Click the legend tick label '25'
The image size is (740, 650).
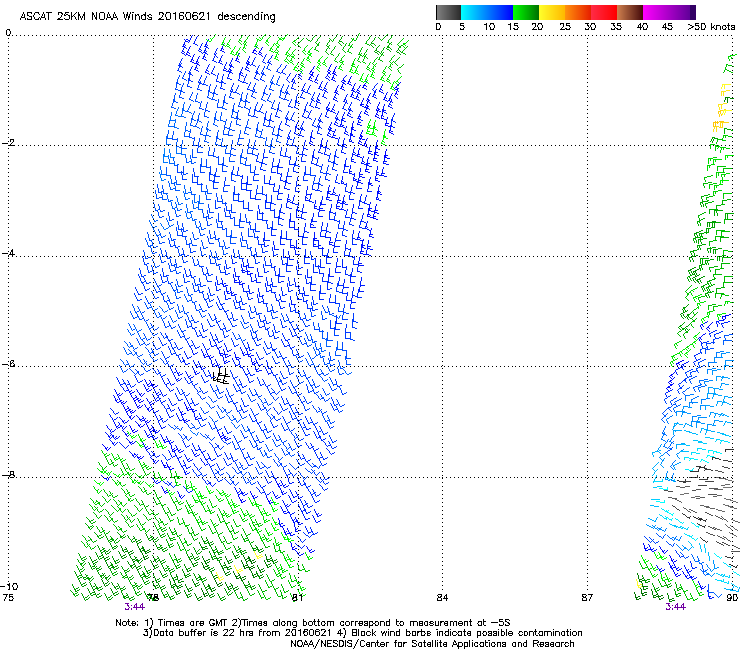point(565,27)
